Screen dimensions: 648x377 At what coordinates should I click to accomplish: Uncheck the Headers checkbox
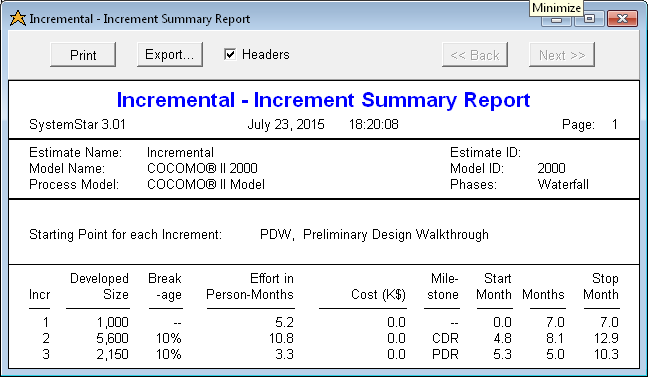click(230, 54)
